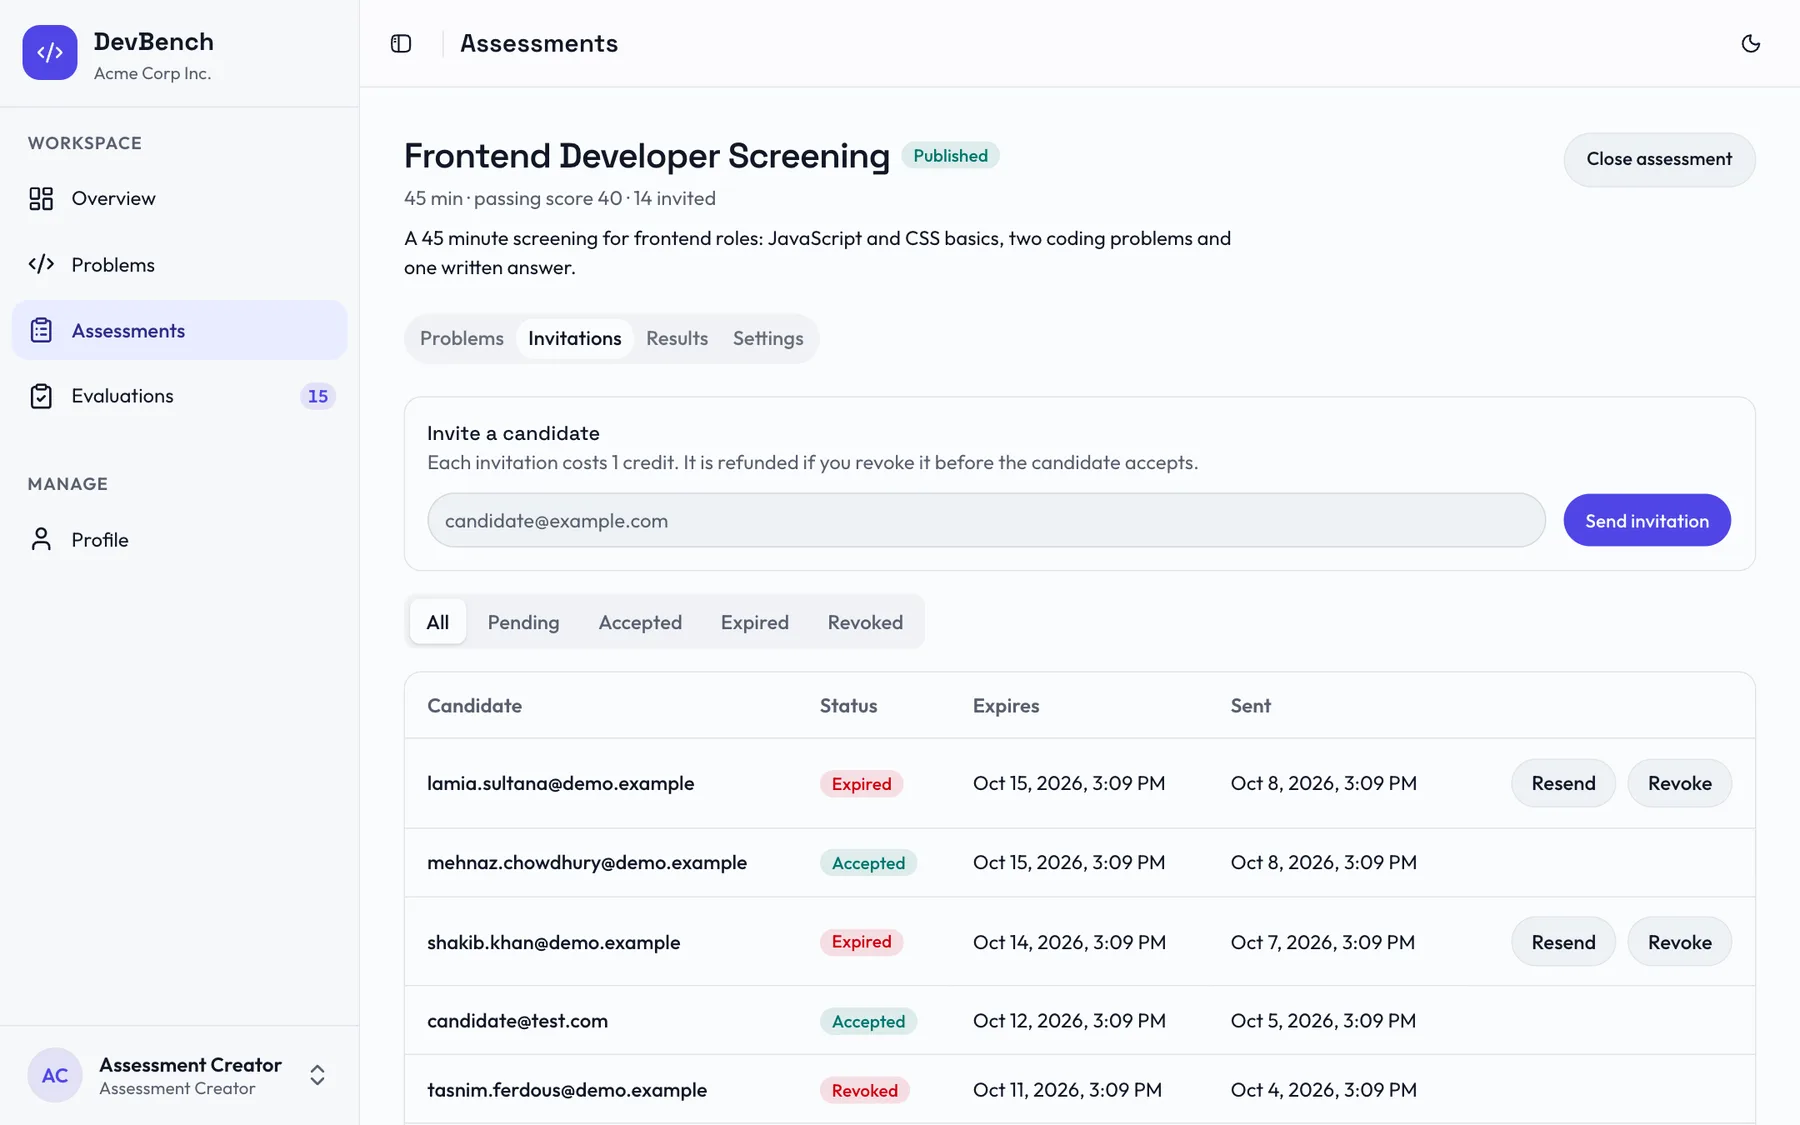Open Problems in the sidebar
This screenshot has height=1125, width=1800.
179,264
